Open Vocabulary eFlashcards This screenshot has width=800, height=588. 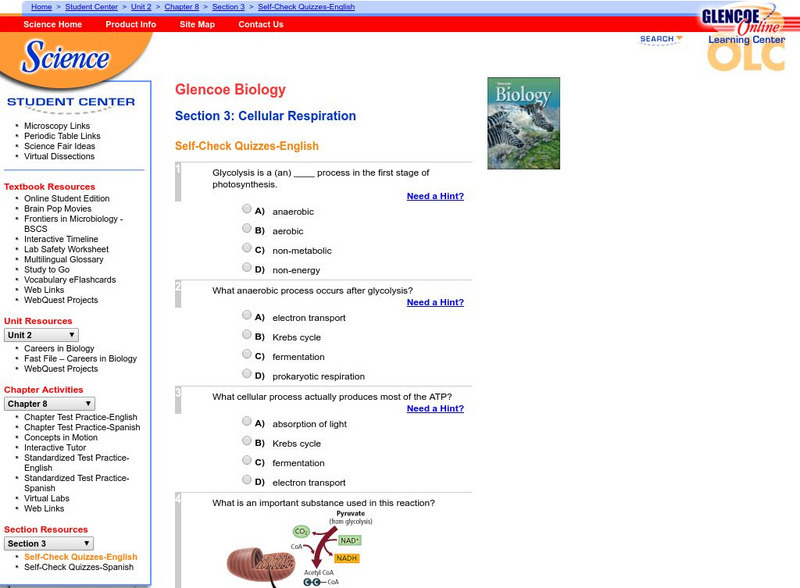(x=70, y=280)
